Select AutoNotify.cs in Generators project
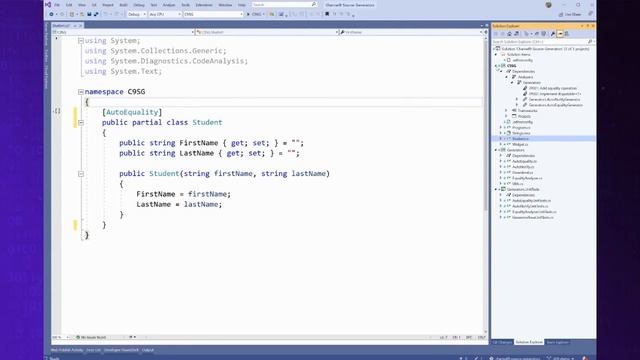The width and height of the screenshot is (640, 360). pos(522,167)
